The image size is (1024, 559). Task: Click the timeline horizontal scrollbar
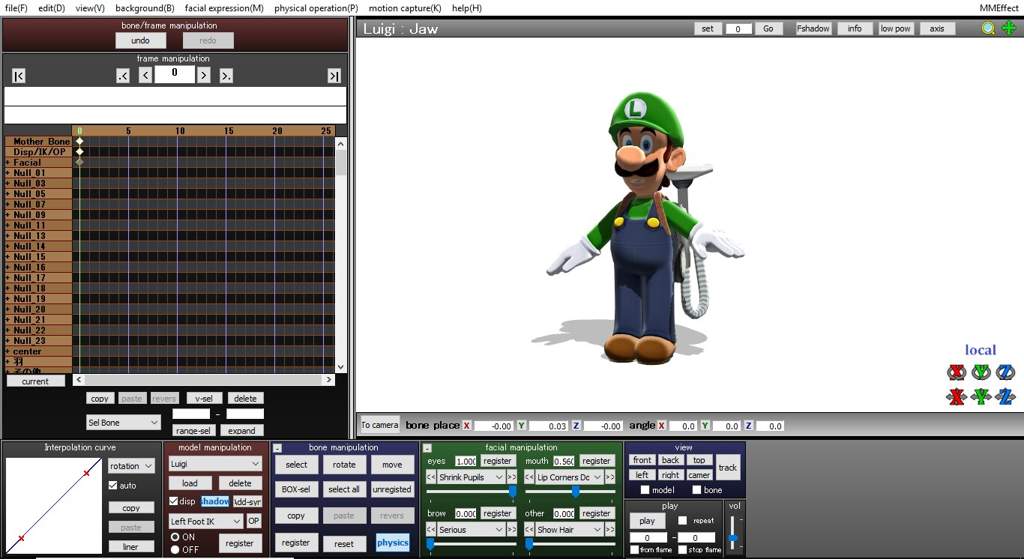pyautogui.click(x=204, y=379)
